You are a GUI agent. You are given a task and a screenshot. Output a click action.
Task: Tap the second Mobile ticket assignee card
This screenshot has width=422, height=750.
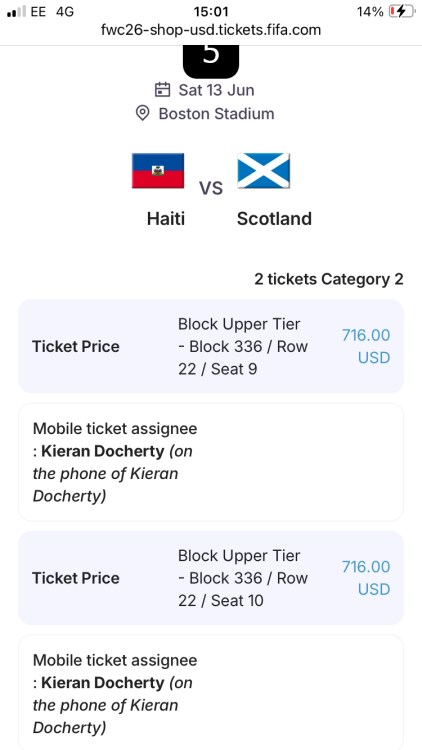click(x=211, y=692)
